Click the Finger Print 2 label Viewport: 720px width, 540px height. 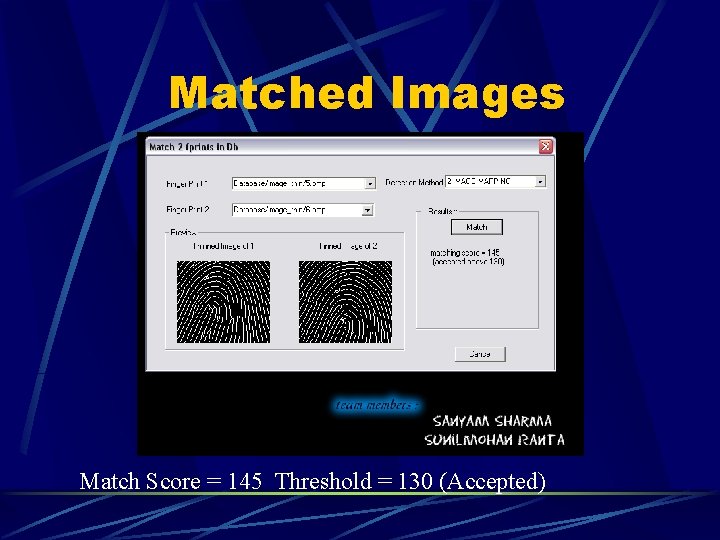pos(187,209)
